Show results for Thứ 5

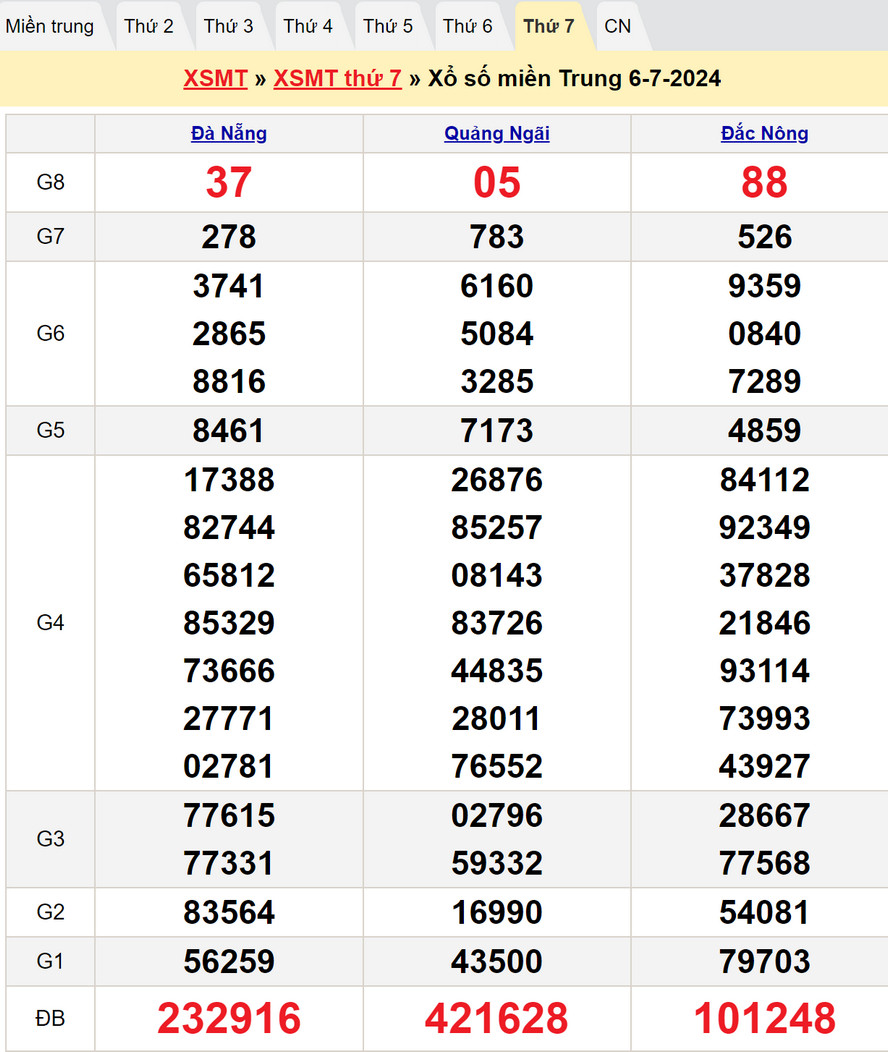(x=388, y=26)
